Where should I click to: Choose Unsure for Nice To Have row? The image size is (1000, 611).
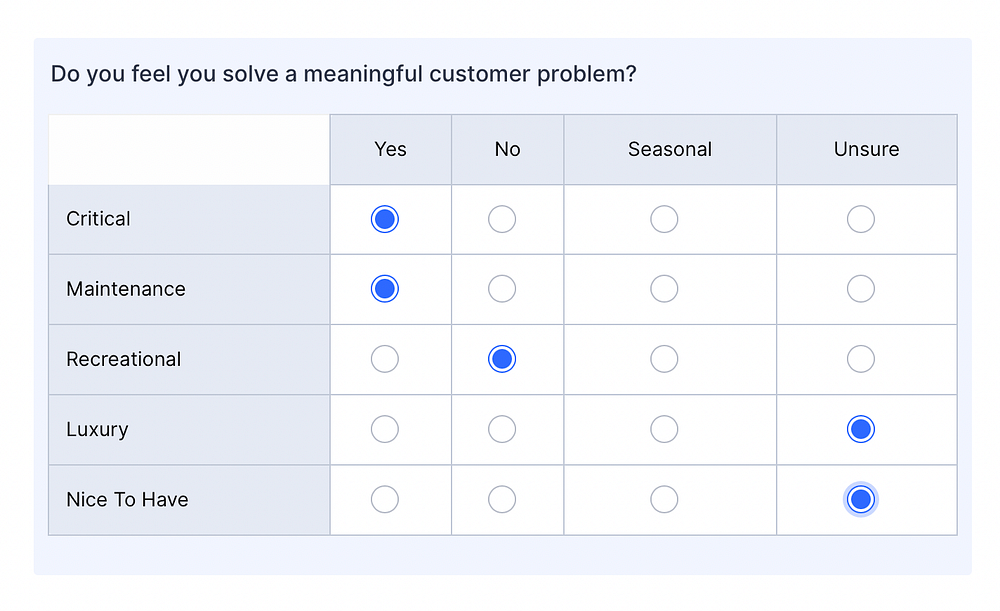click(x=861, y=499)
